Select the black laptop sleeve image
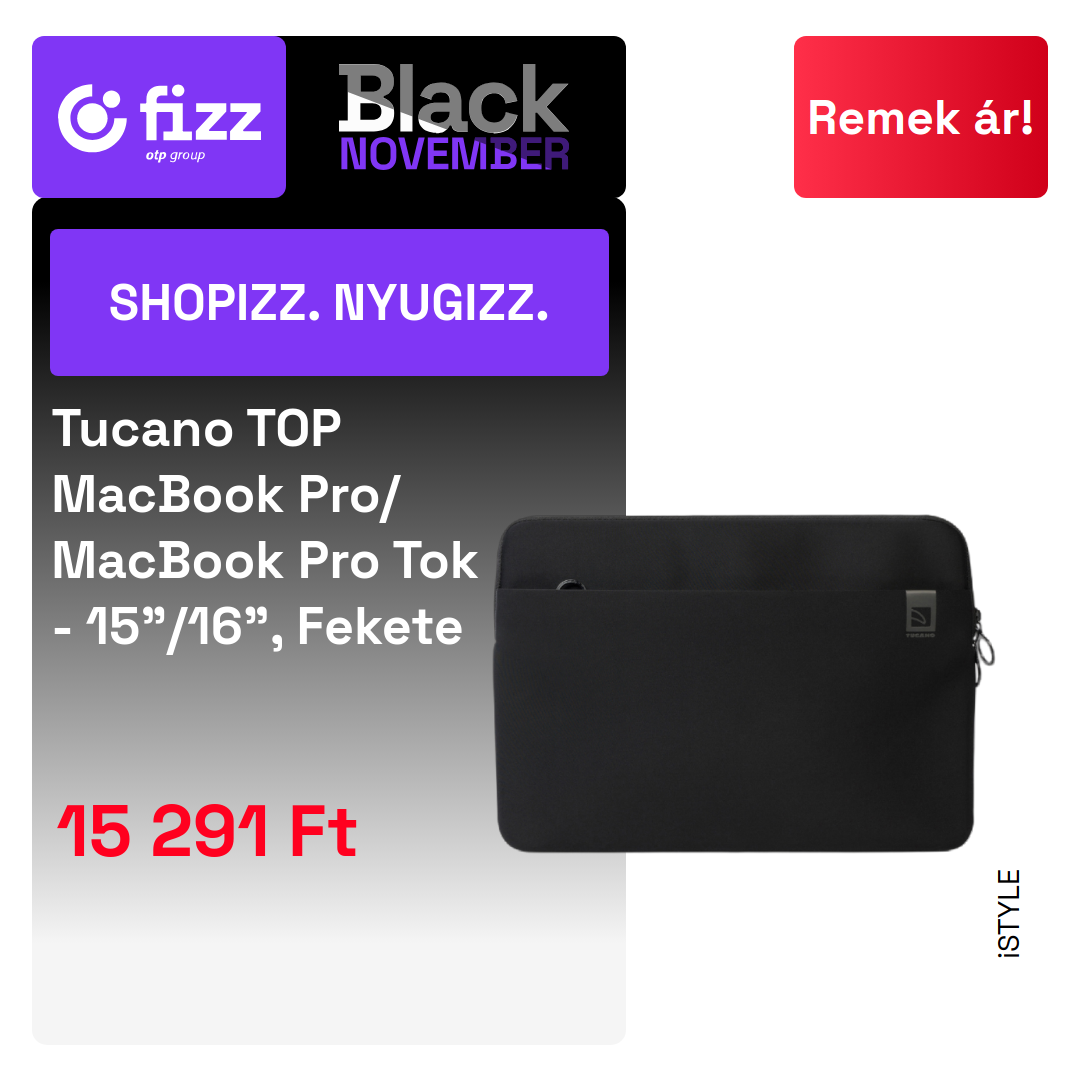Image resolution: width=1080 pixels, height=1080 pixels. coord(742,683)
